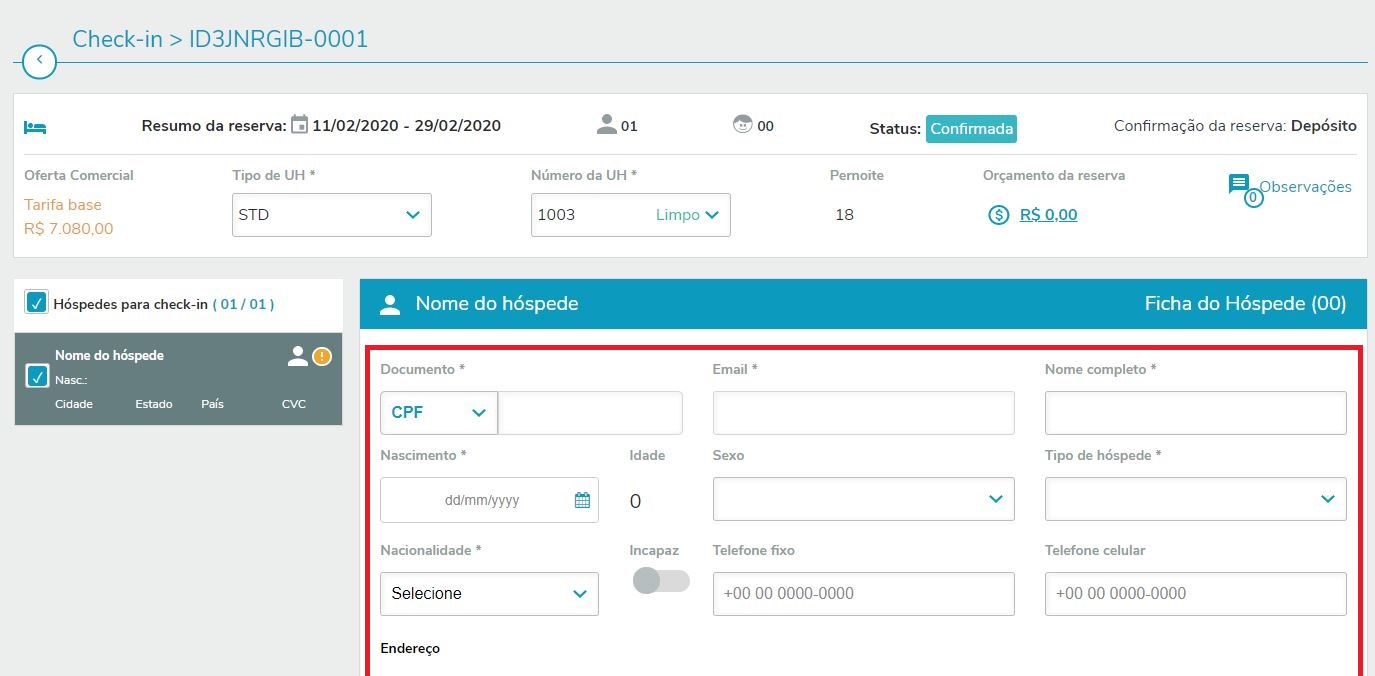Click the Endereço section heading
This screenshot has width=1375, height=676.
click(410, 648)
